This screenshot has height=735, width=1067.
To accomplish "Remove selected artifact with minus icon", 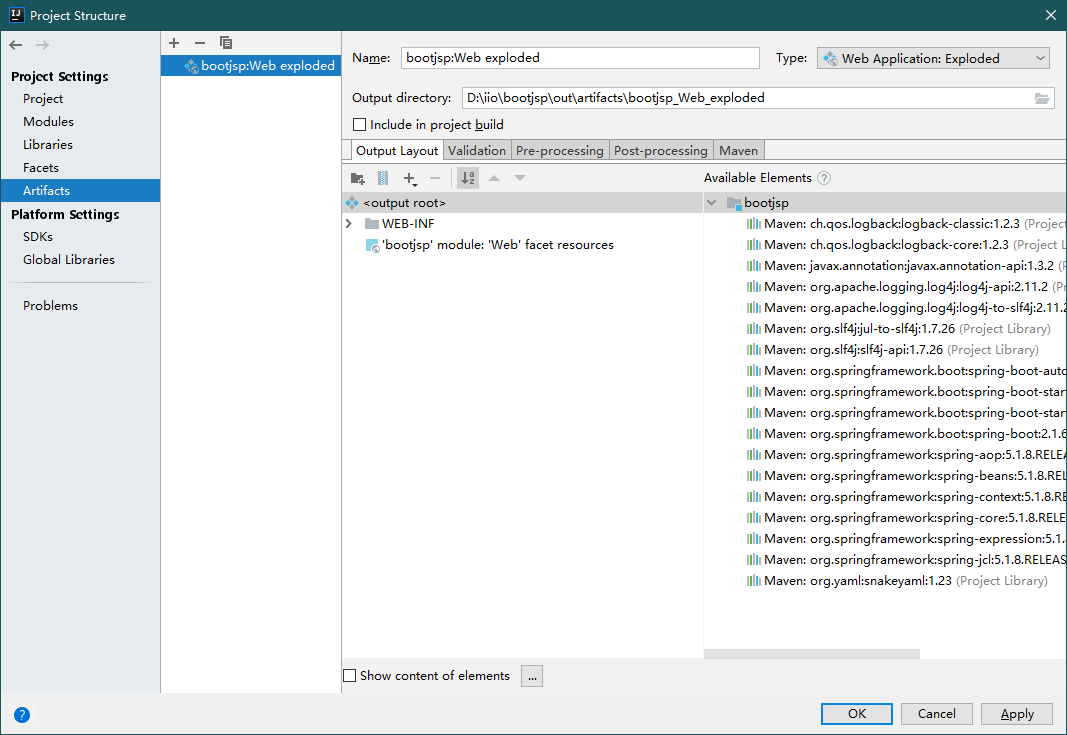I will (x=199, y=43).
